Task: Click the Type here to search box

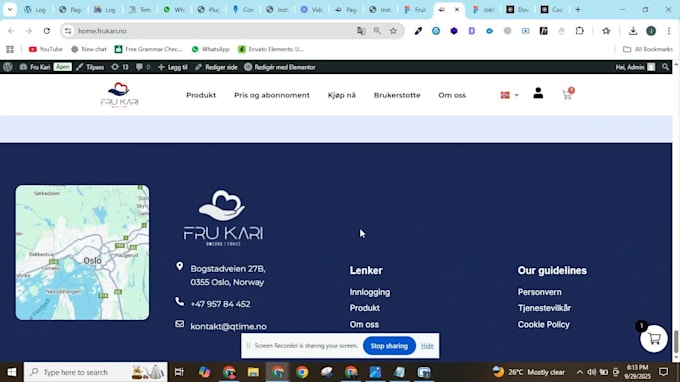Action: [x=95, y=372]
